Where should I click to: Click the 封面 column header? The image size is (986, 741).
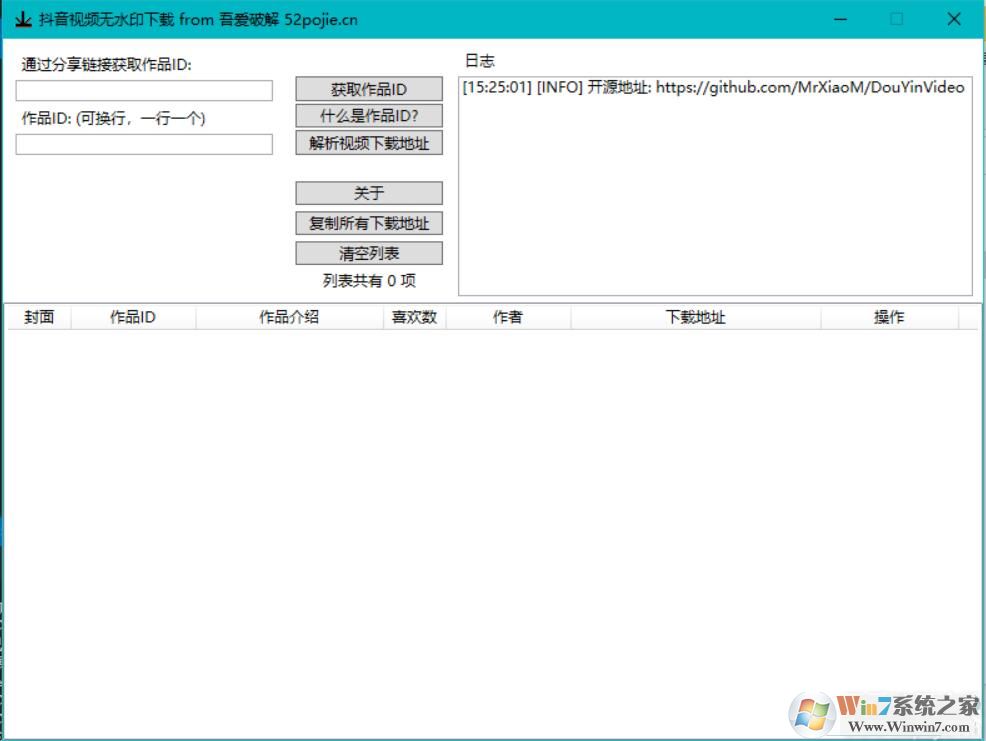39,317
